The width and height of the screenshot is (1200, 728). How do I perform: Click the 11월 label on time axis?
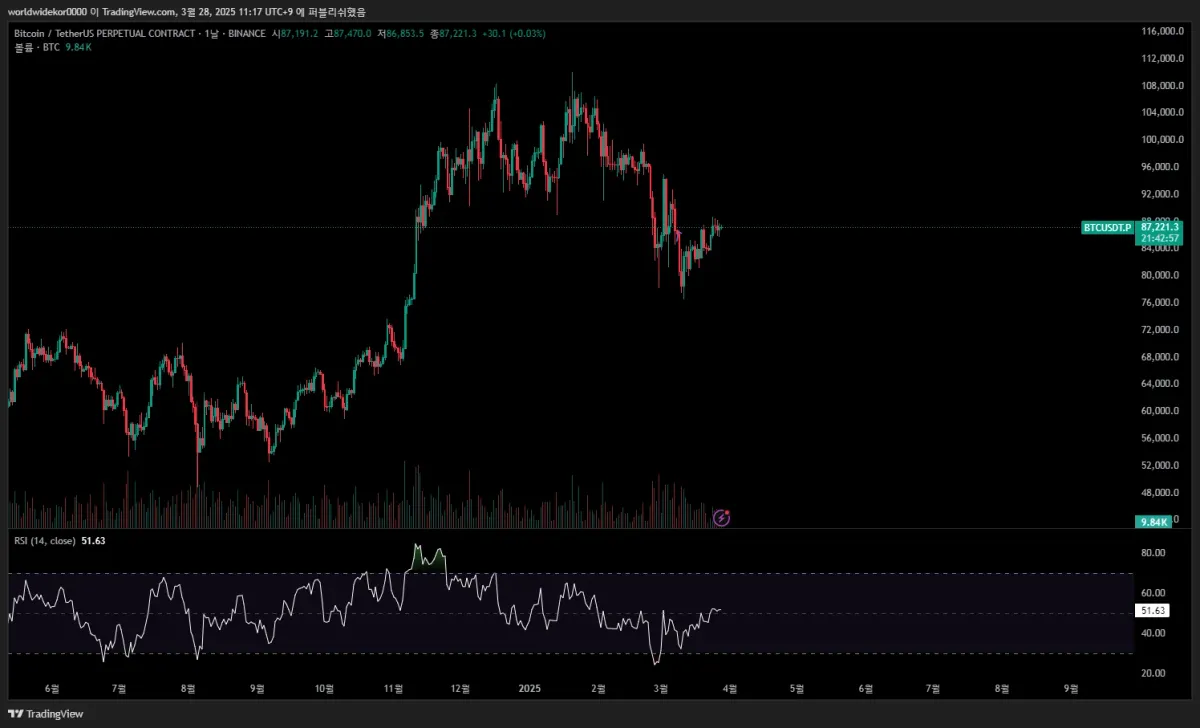coord(393,689)
